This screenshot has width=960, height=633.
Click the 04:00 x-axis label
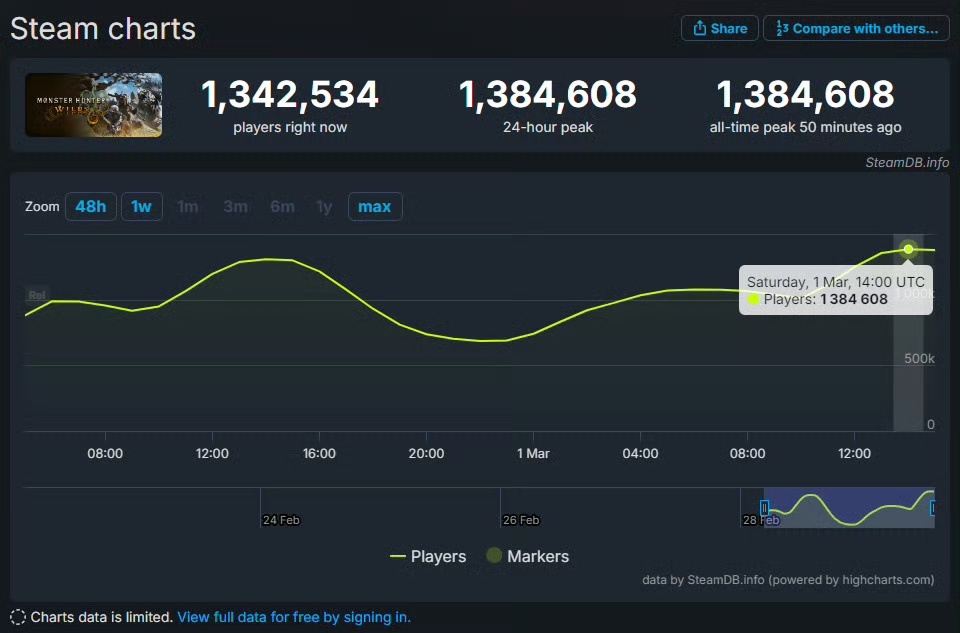point(640,454)
